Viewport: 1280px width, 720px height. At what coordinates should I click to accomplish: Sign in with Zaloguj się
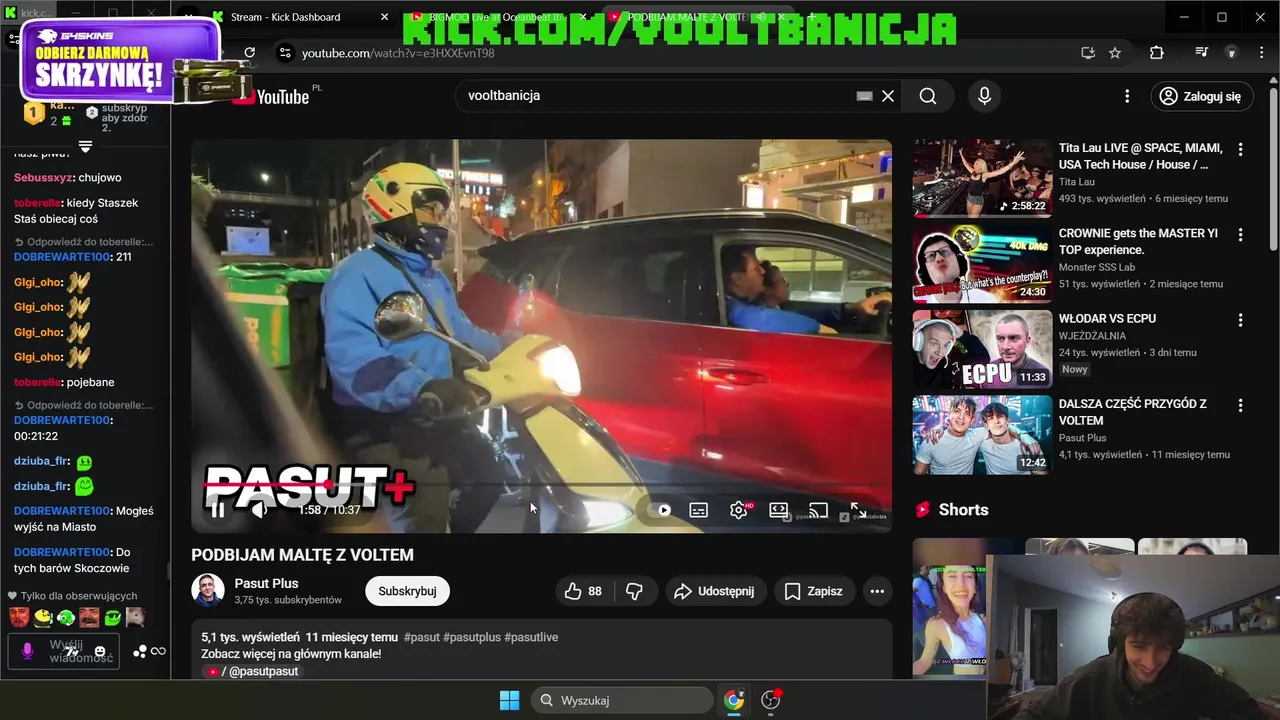point(1201,96)
